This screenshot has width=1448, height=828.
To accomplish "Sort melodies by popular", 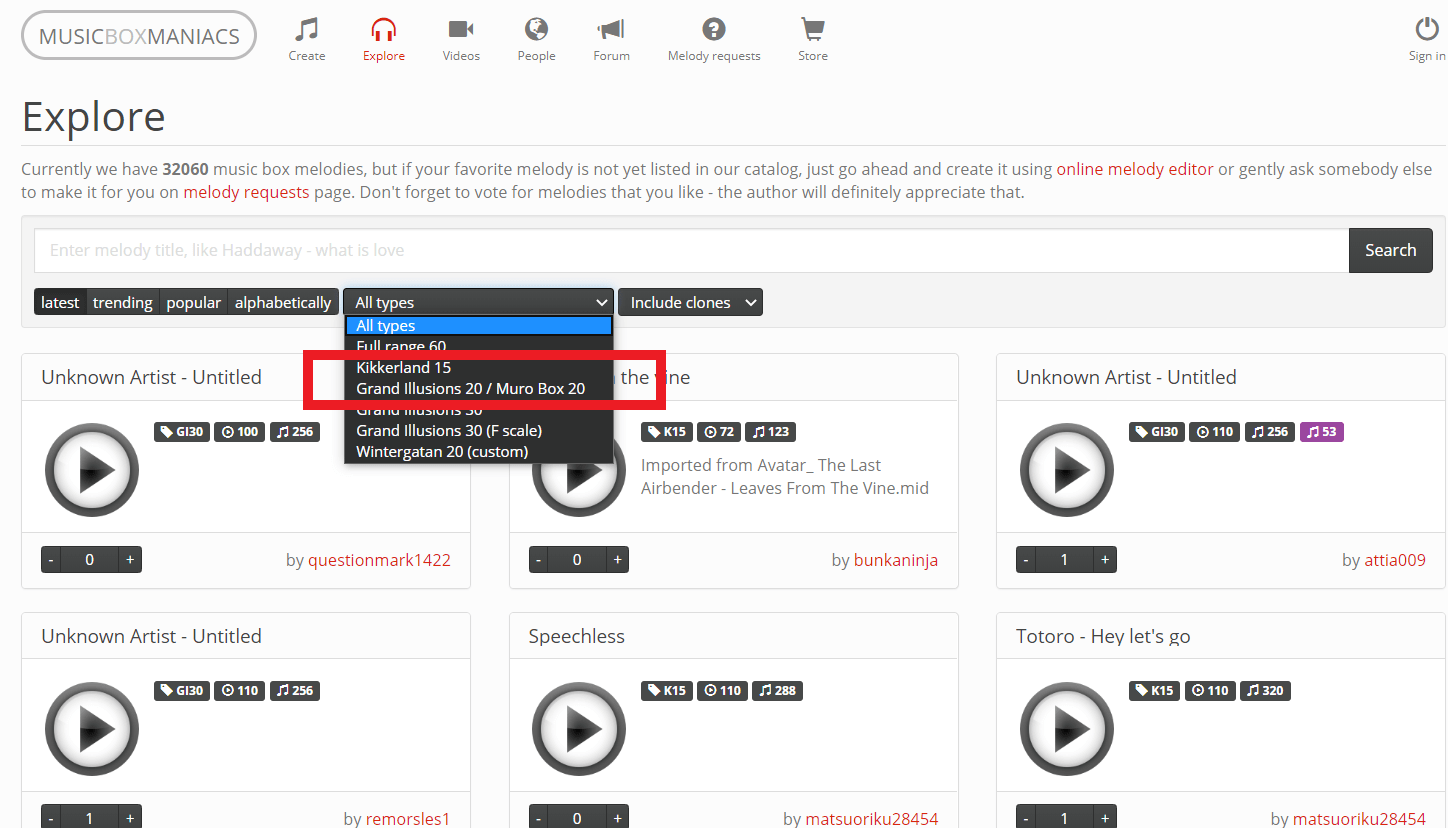I will (193, 302).
